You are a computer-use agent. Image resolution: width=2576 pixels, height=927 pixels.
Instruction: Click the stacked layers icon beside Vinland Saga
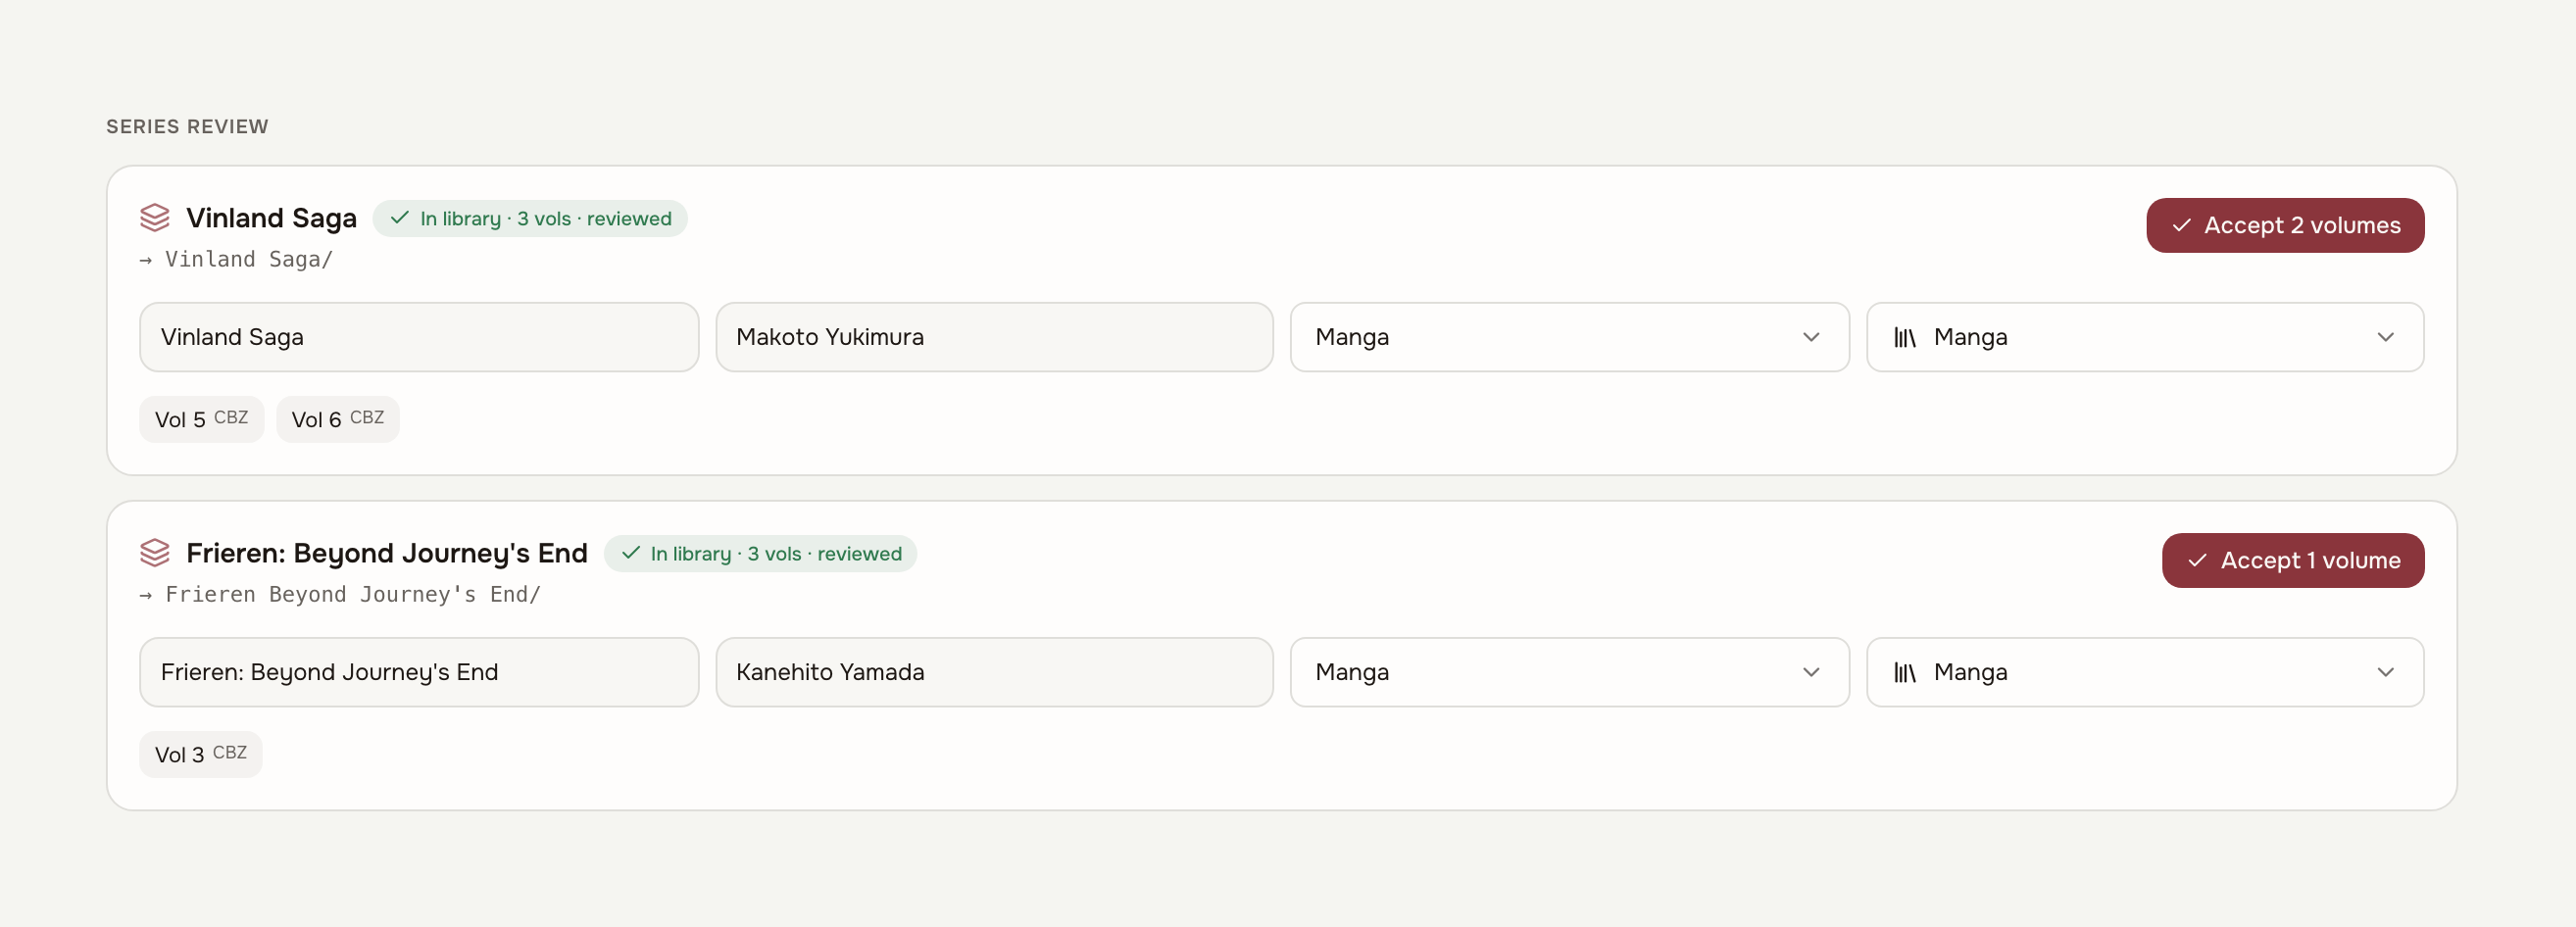pos(154,218)
